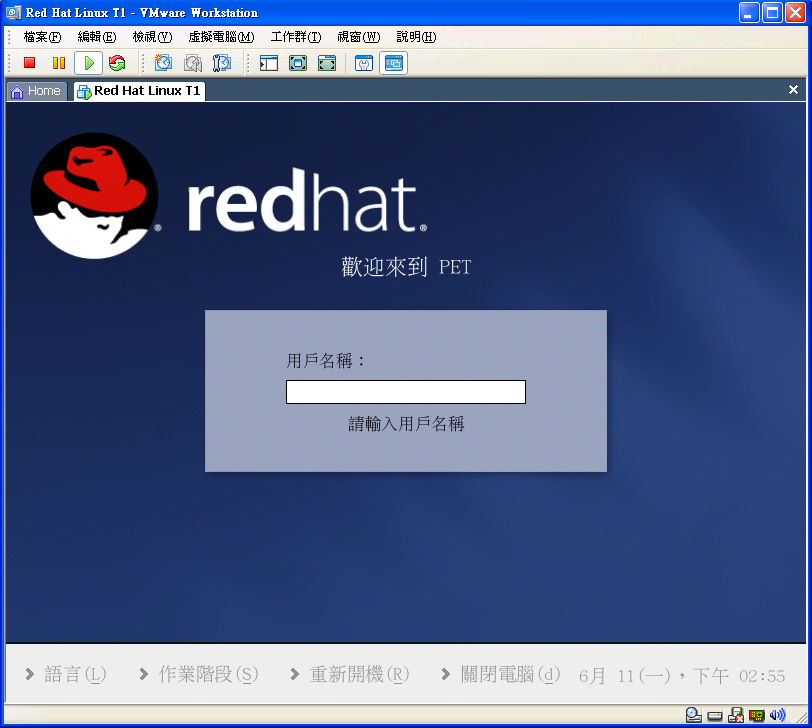
Task: Expand the 作業階段(S) session option
Action: point(198,674)
